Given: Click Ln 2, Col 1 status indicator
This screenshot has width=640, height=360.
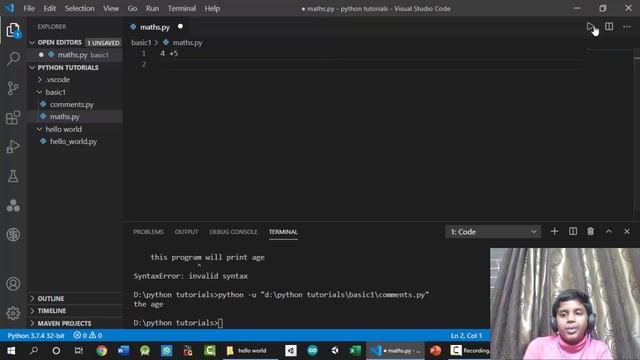Looking at the screenshot, I should 467,335.
